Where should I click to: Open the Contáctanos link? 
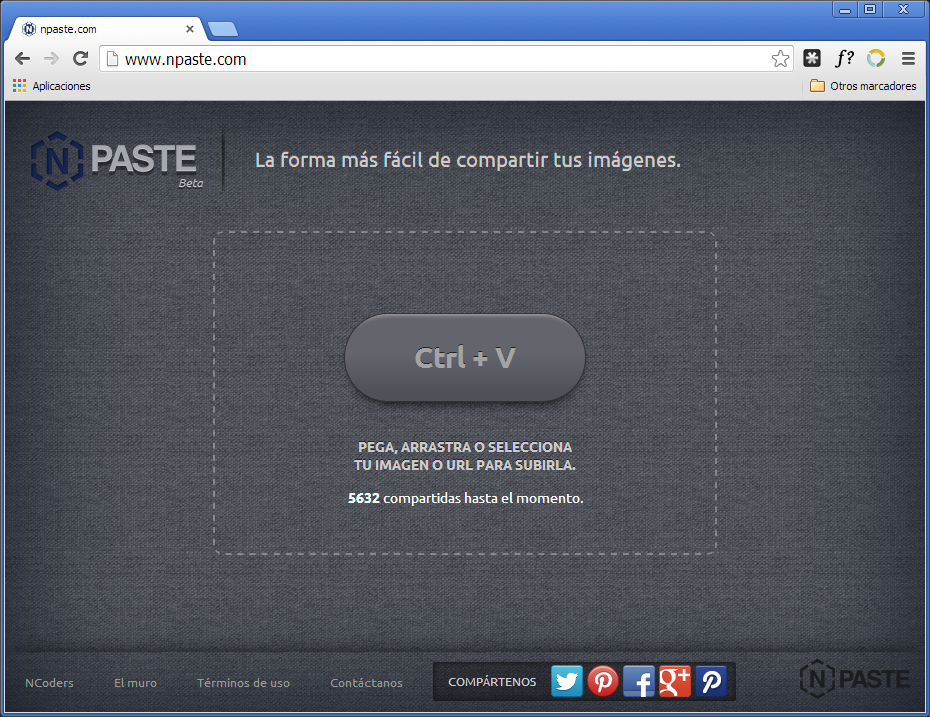(367, 683)
